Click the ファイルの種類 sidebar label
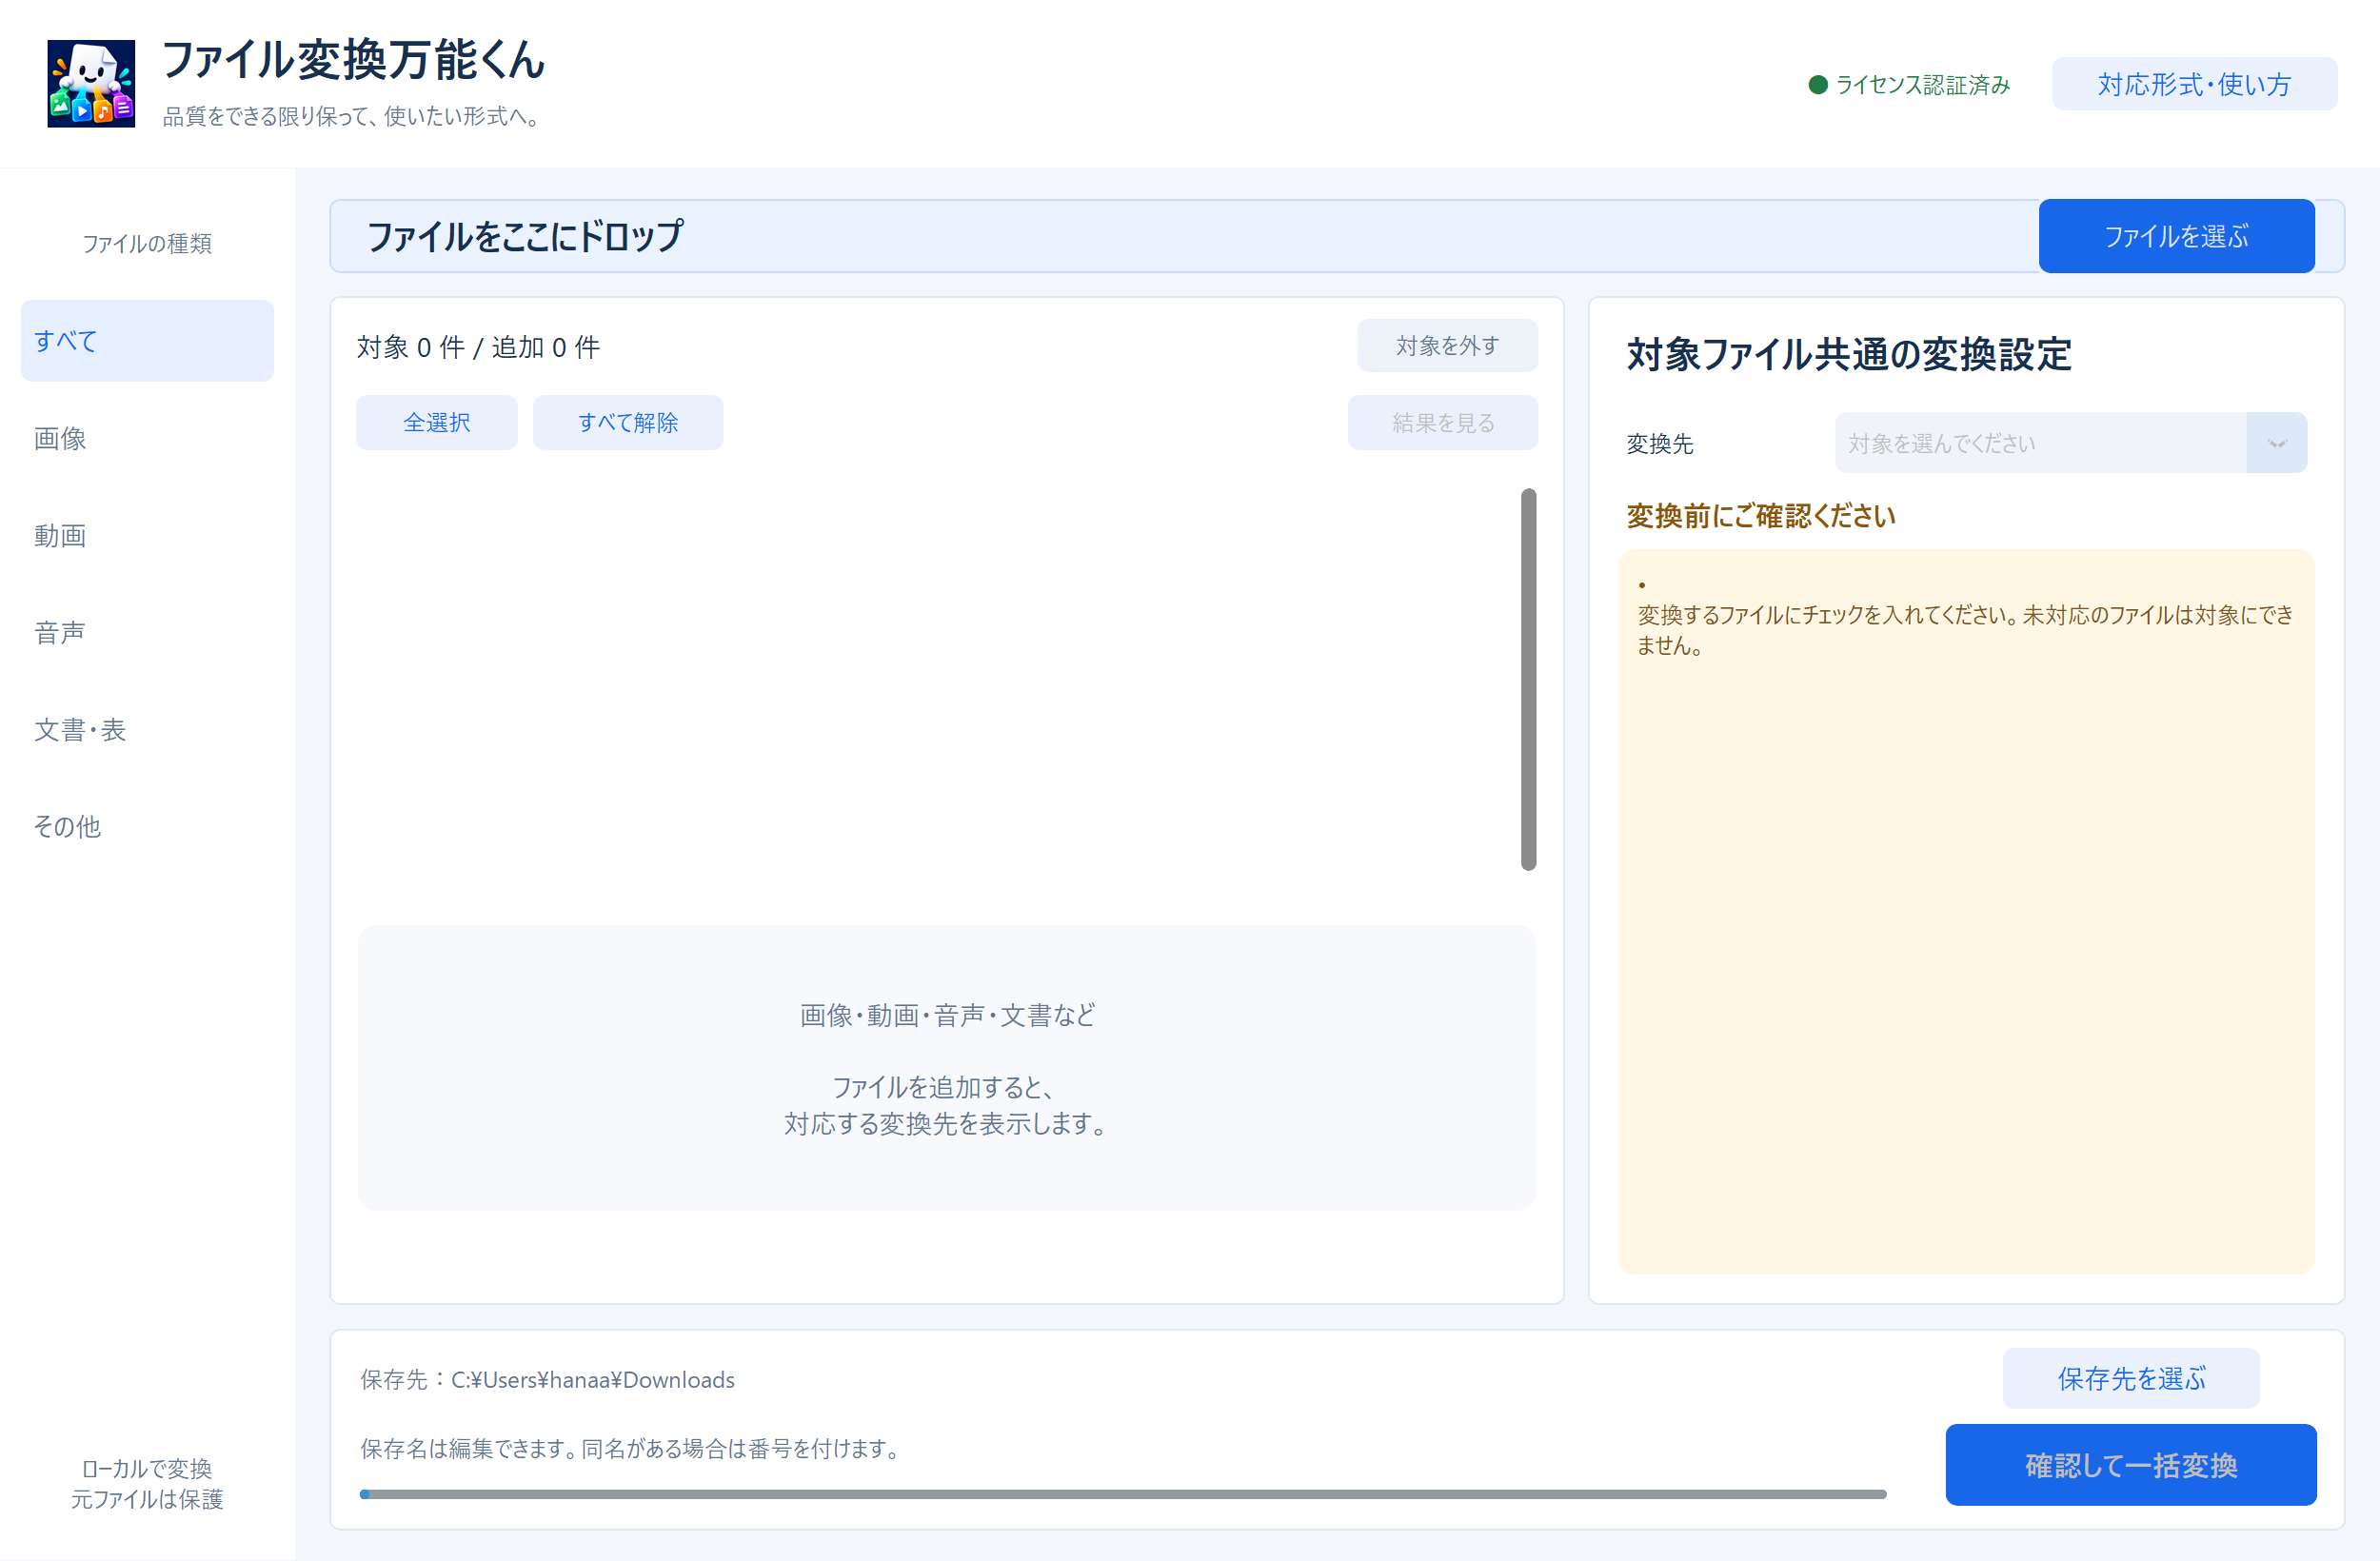Screen dimensions: 2380x1561 (x=147, y=243)
